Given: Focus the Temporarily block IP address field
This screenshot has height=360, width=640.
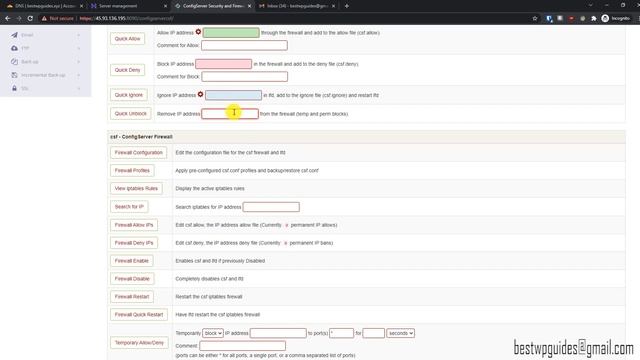Looking at the screenshot, I should coord(278,333).
